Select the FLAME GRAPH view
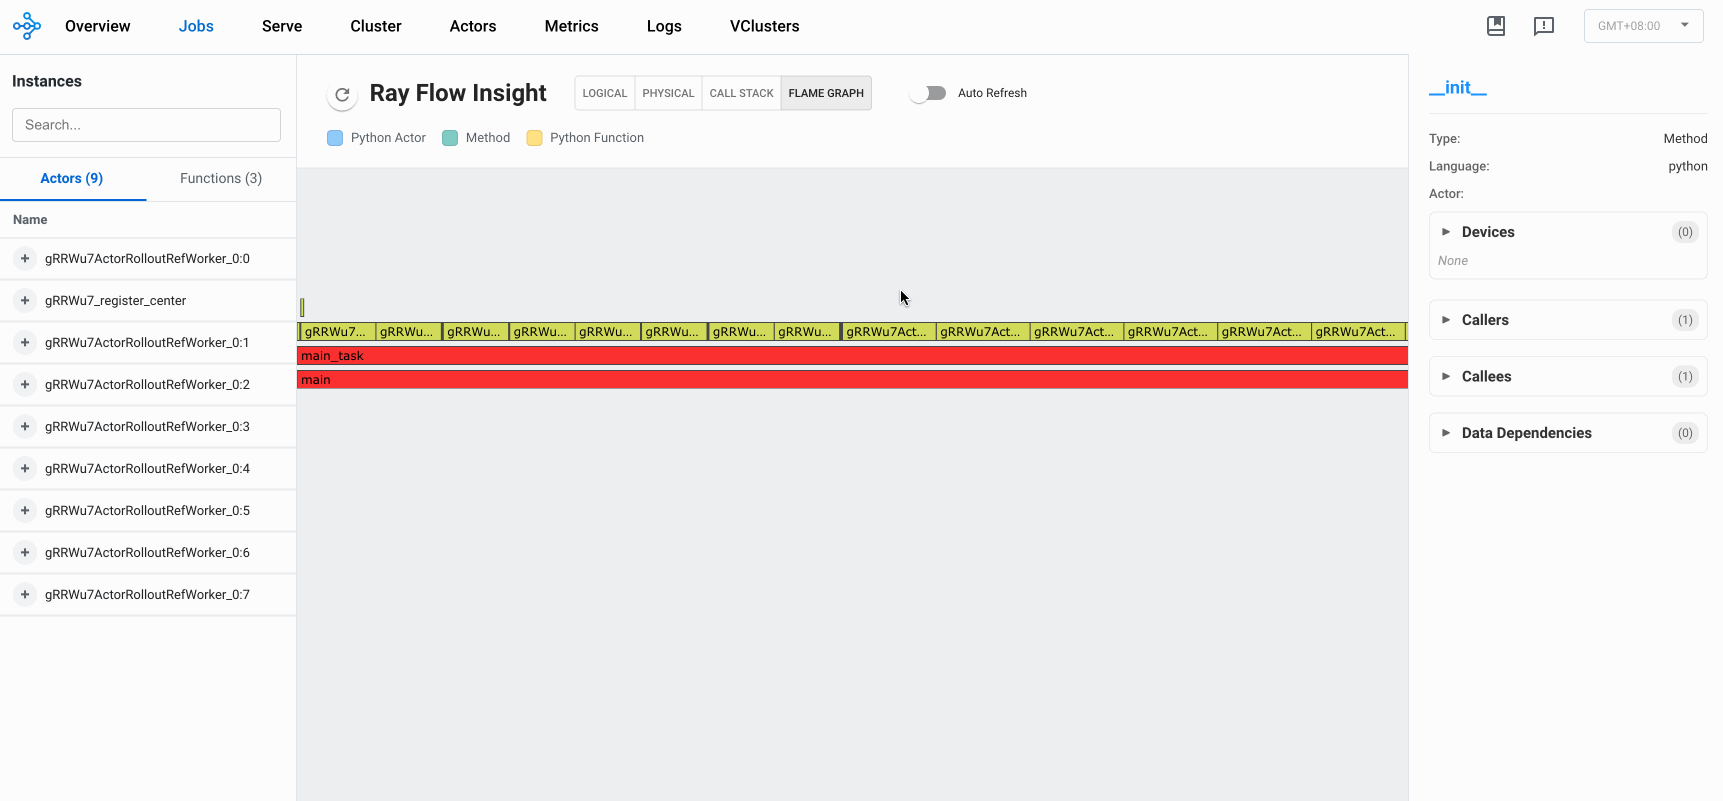Image resolution: width=1723 pixels, height=801 pixels. 826,93
